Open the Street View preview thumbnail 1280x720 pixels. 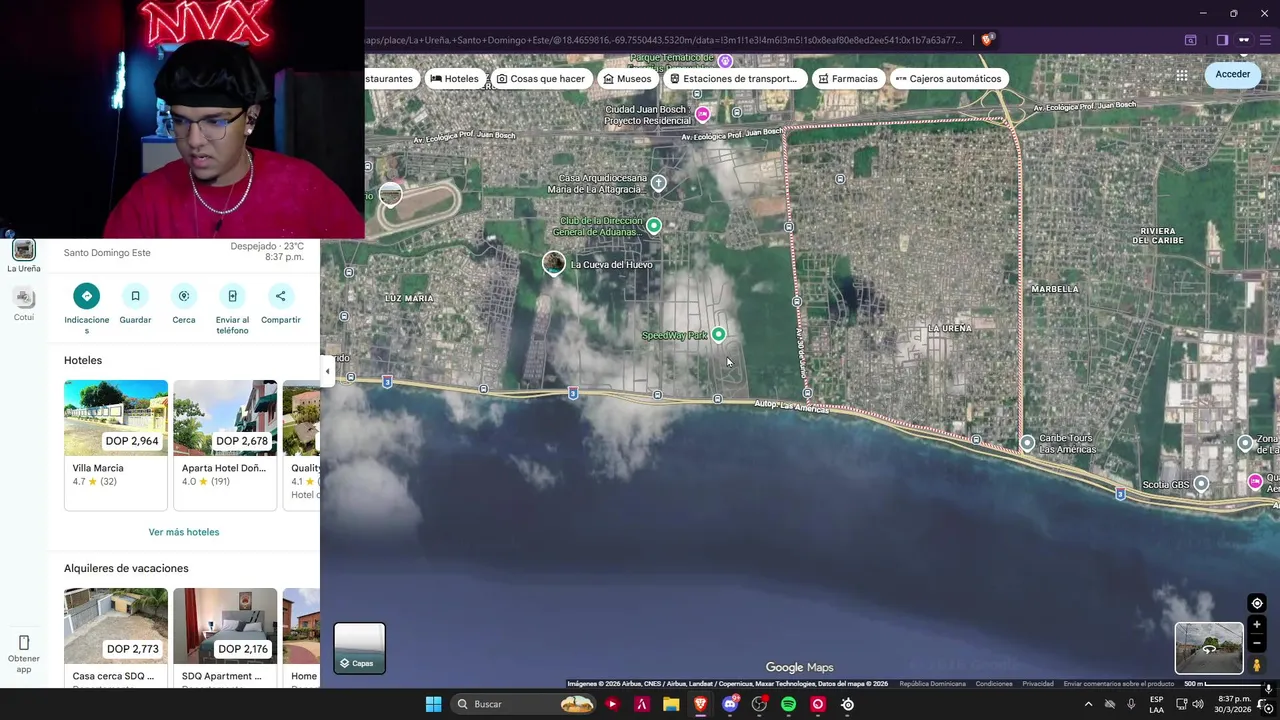click(1209, 648)
